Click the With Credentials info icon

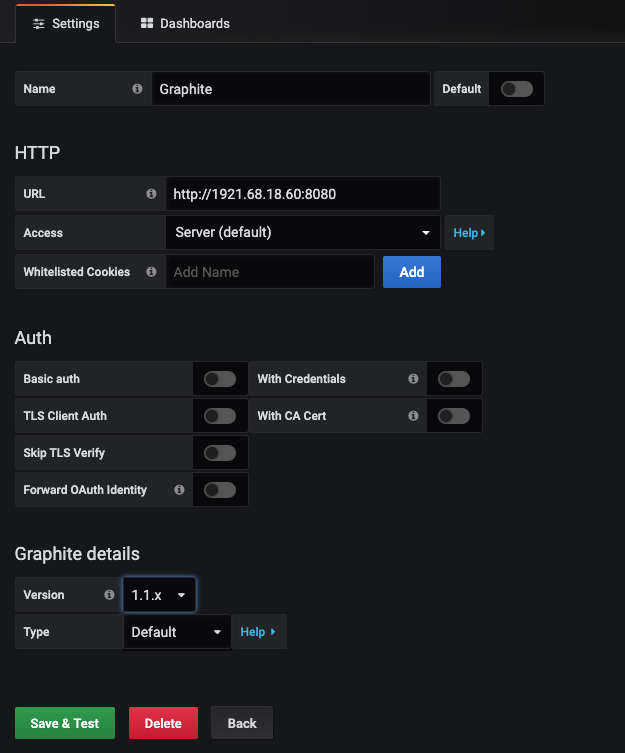coord(413,379)
